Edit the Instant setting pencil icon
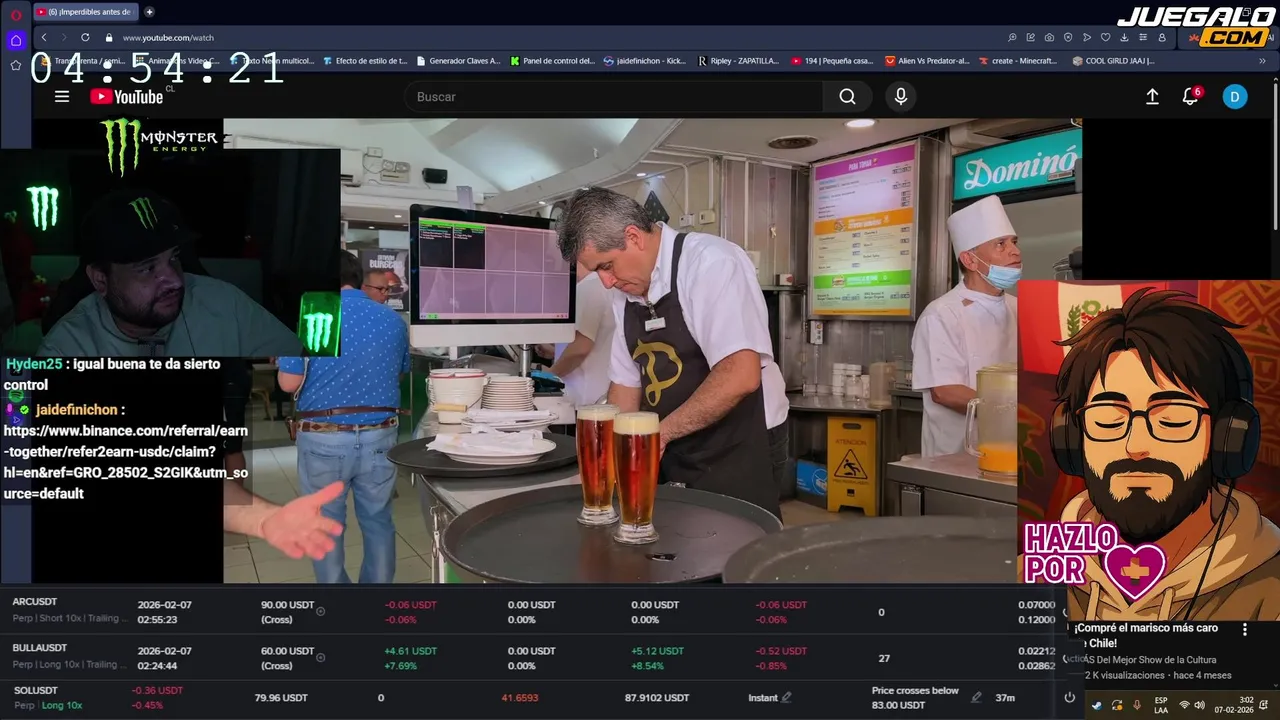 tap(787, 698)
